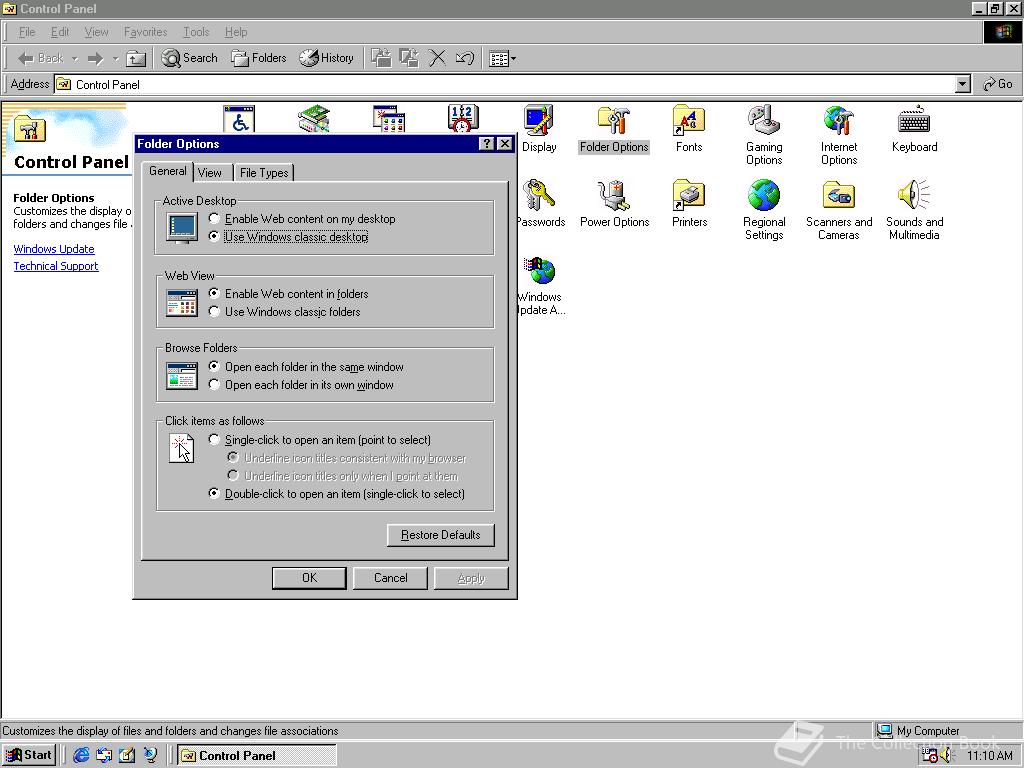
Task: Click the History toolbar button
Action: (327, 58)
